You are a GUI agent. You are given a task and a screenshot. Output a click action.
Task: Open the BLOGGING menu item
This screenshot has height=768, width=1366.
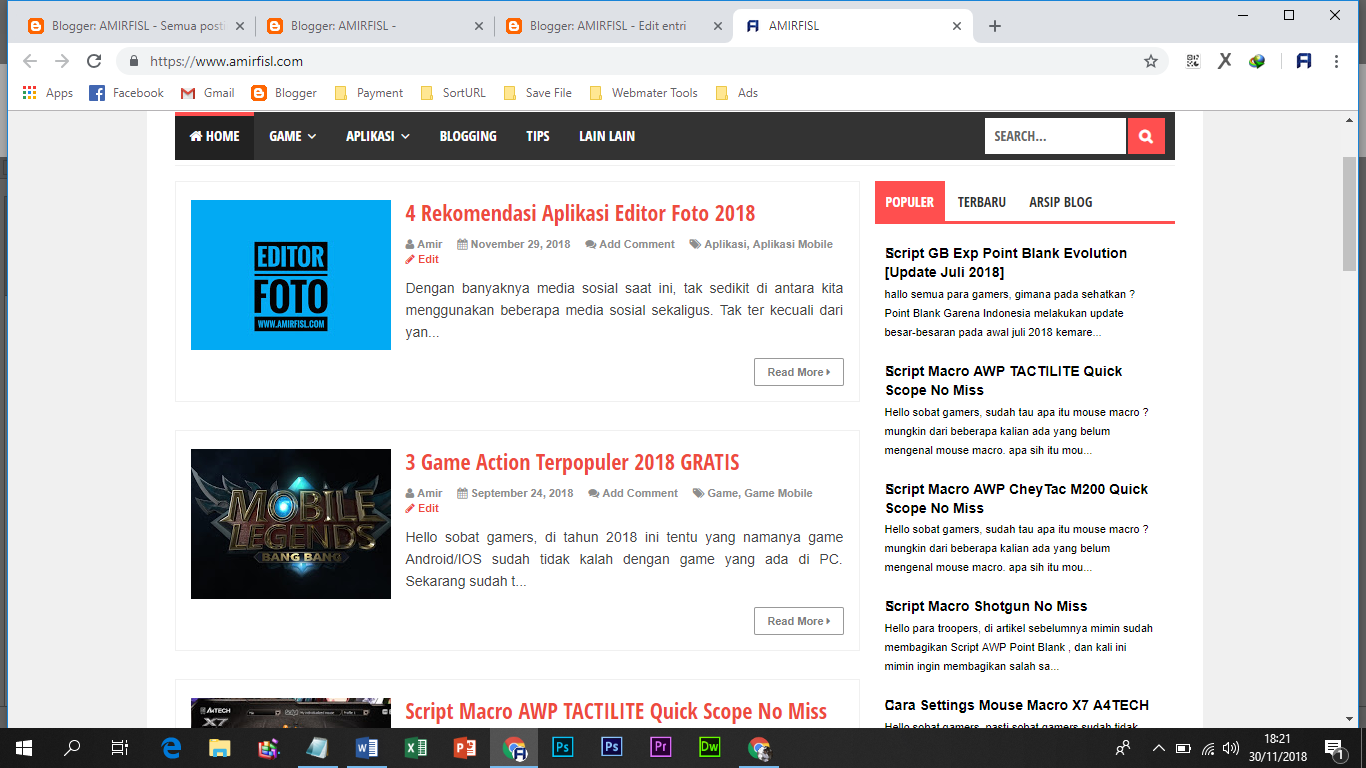coord(468,136)
